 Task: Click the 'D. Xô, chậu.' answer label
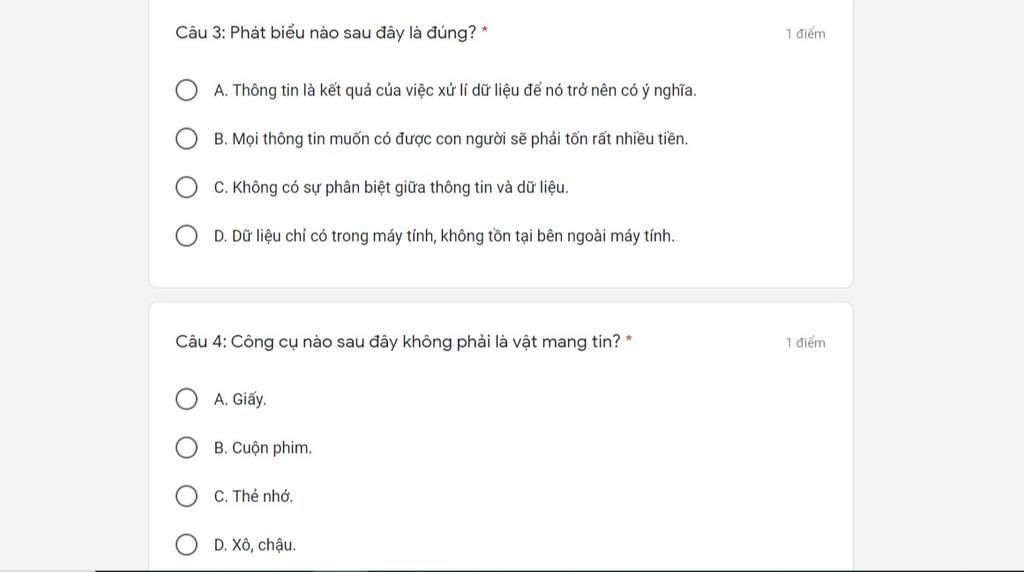(x=255, y=545)
